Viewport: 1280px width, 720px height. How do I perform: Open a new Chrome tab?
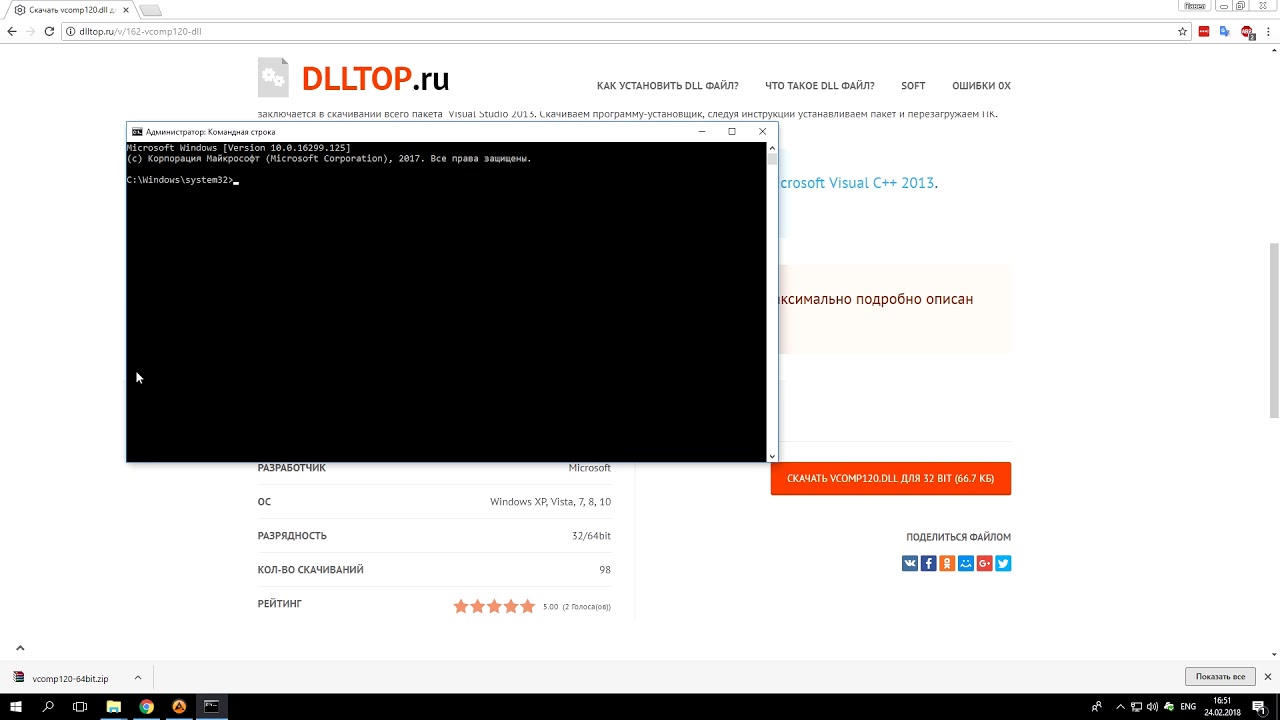(x=149, y=10)
